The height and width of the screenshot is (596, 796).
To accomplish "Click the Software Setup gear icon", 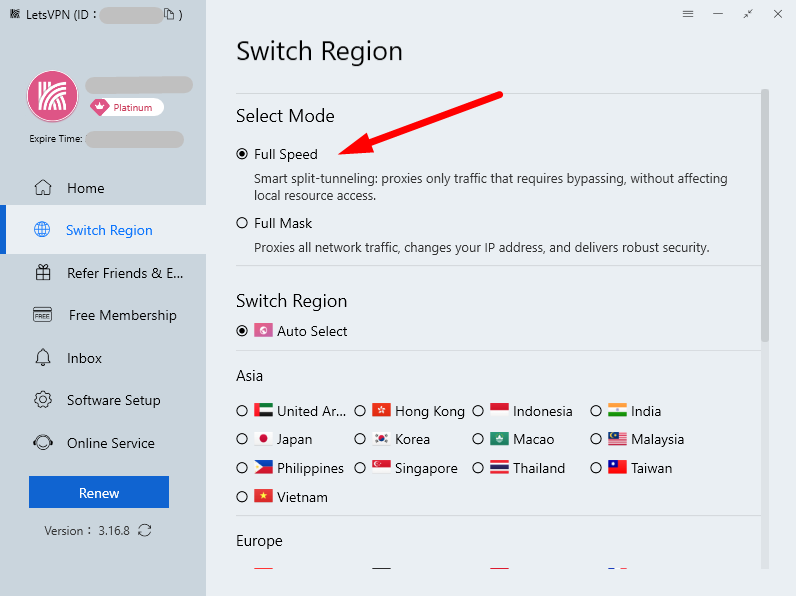I will pos(43,400).
